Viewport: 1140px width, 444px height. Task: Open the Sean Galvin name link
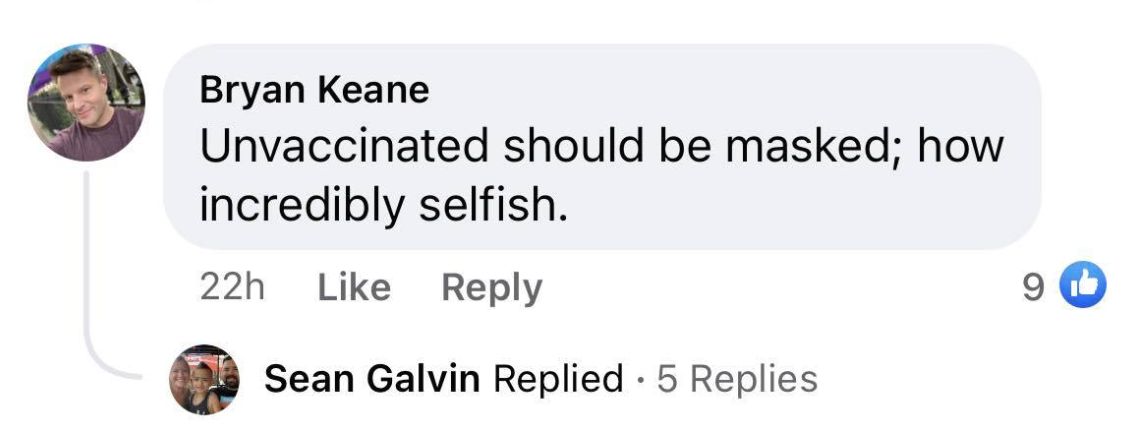(372, 379)
